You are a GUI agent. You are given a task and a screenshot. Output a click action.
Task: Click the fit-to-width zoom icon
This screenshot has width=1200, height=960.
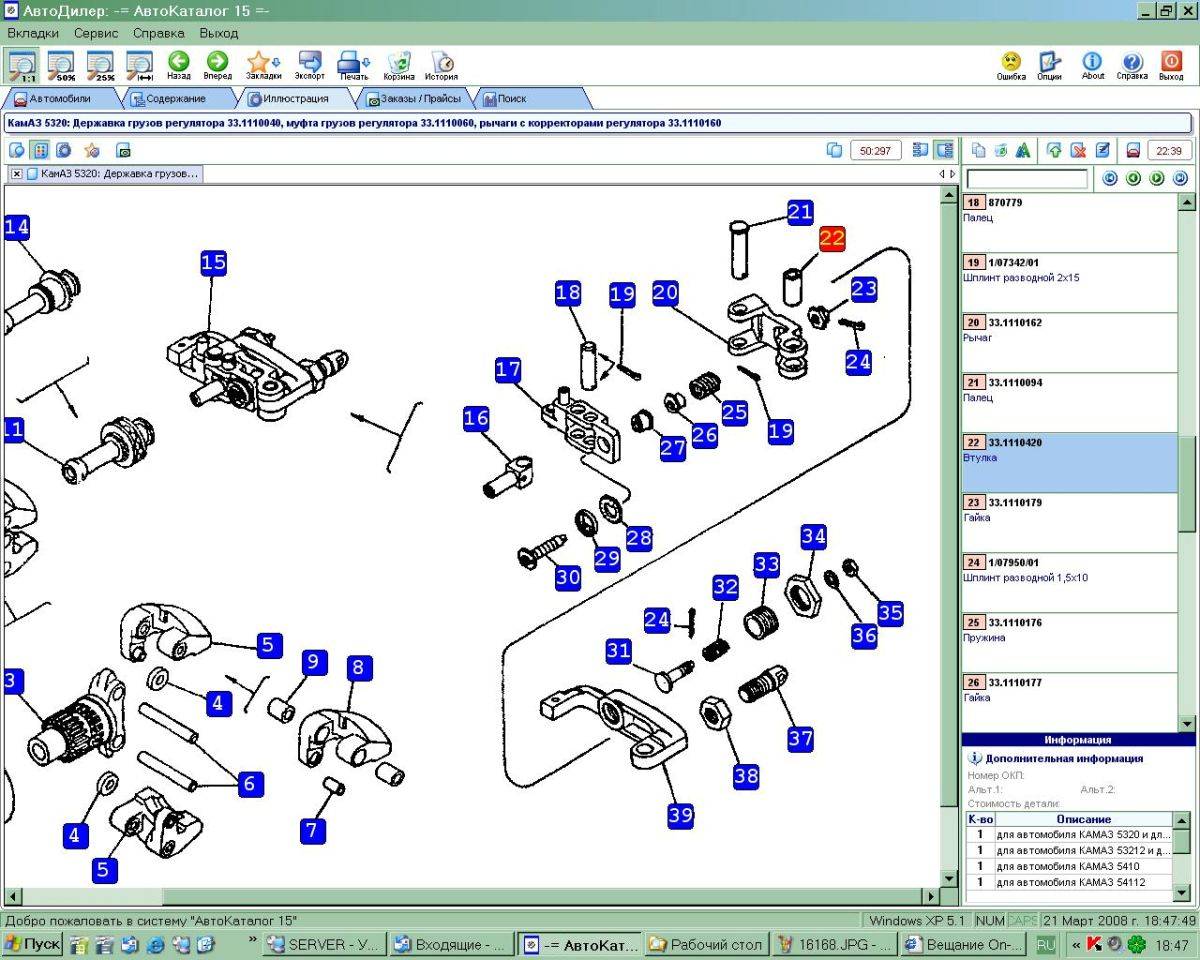[139, 65]
